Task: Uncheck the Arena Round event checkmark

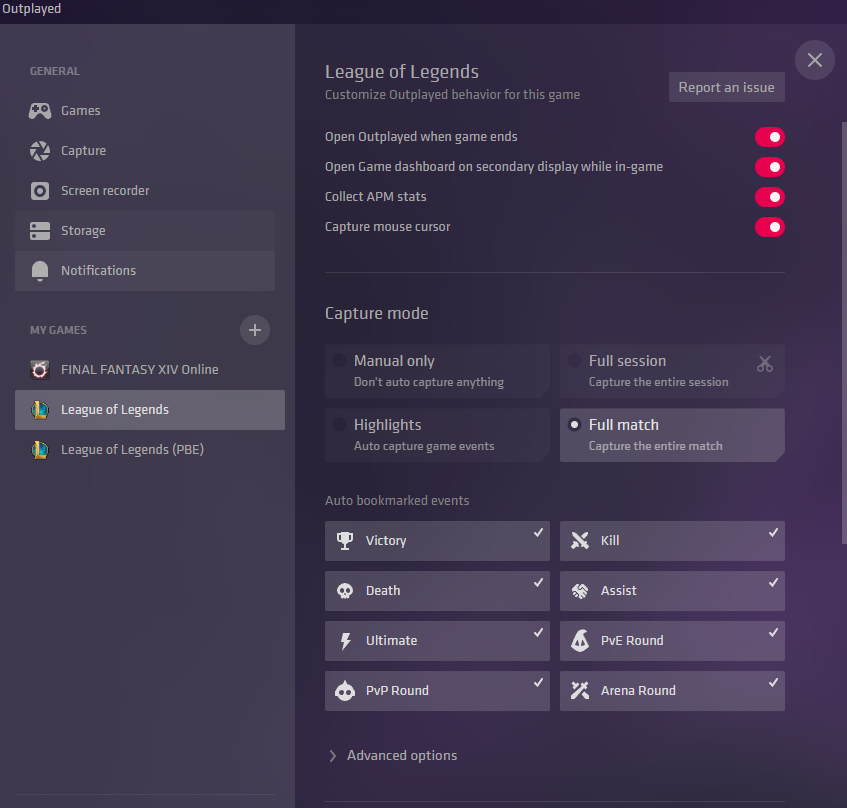Action: point(774,683)
